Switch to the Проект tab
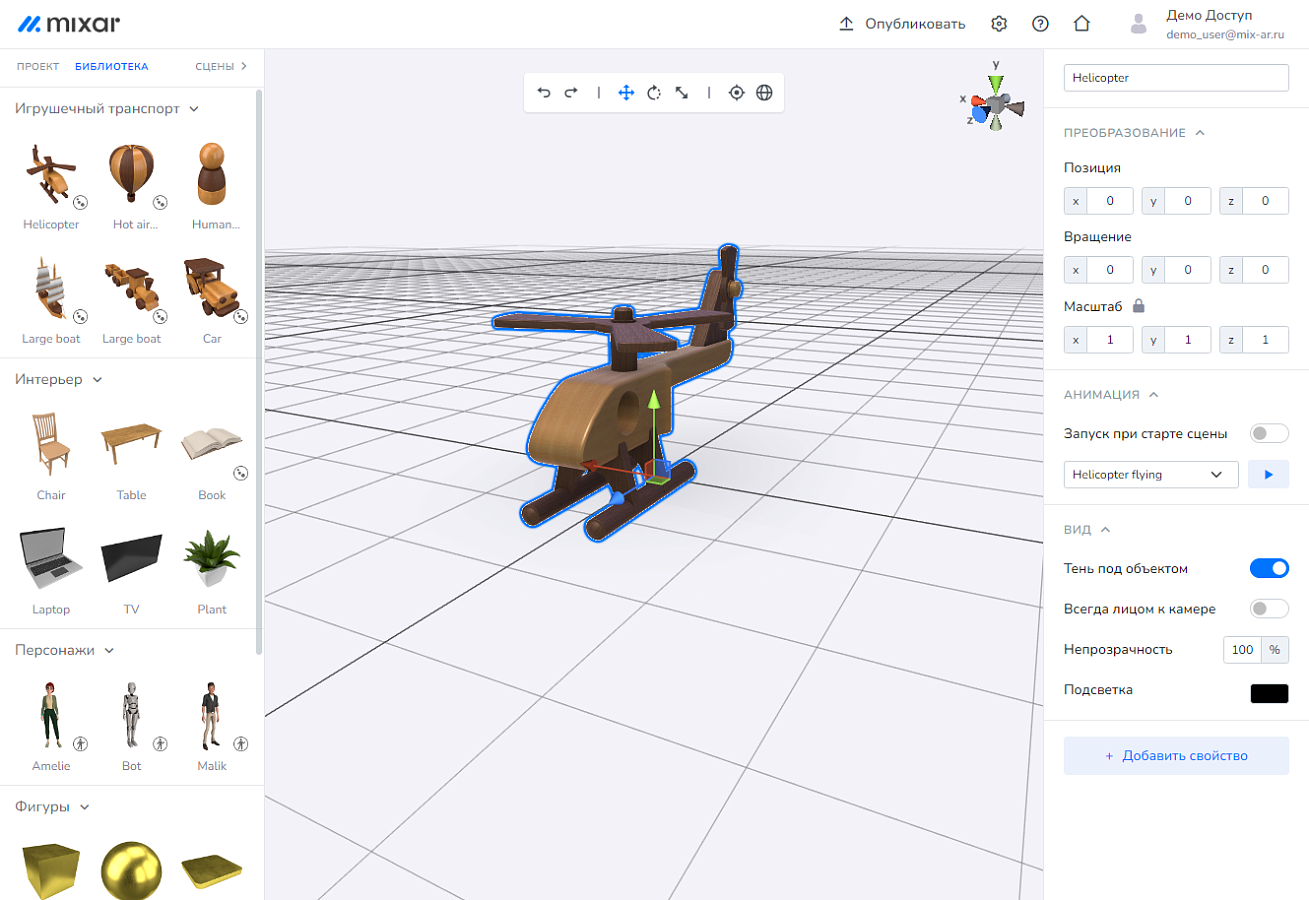This screenshot has height=900, width=1309. click(x=38, y=67)
